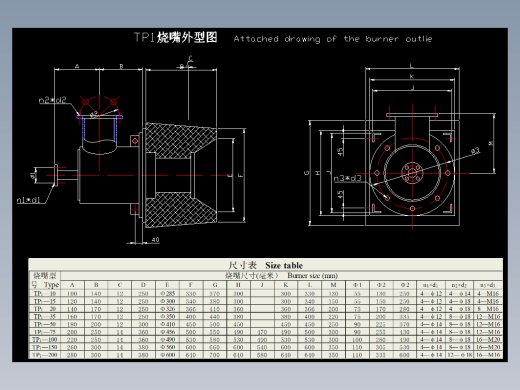Select column header 'A' in the size table

coord(72,285)
